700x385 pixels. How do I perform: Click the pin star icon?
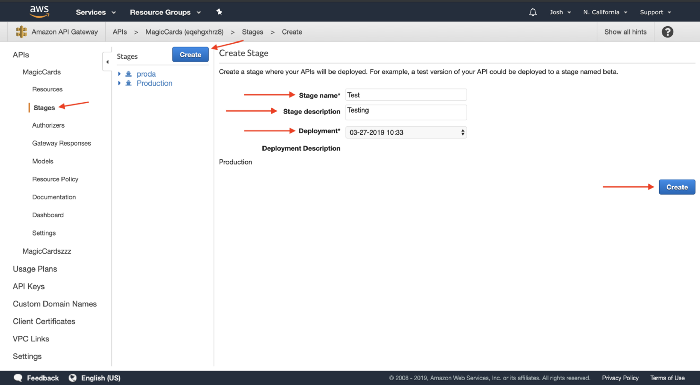(219, 12)
